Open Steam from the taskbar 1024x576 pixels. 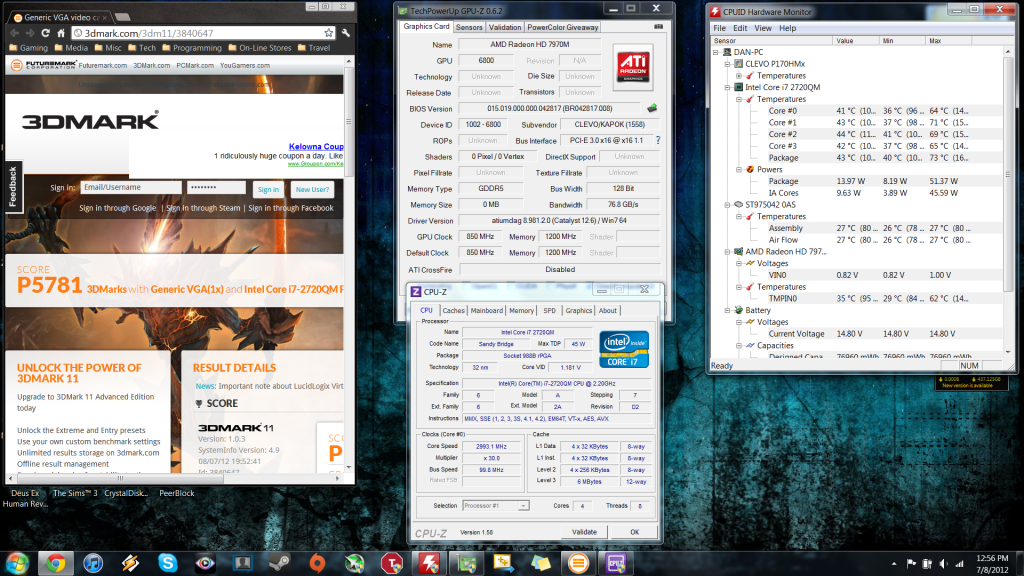coord(280,563)
